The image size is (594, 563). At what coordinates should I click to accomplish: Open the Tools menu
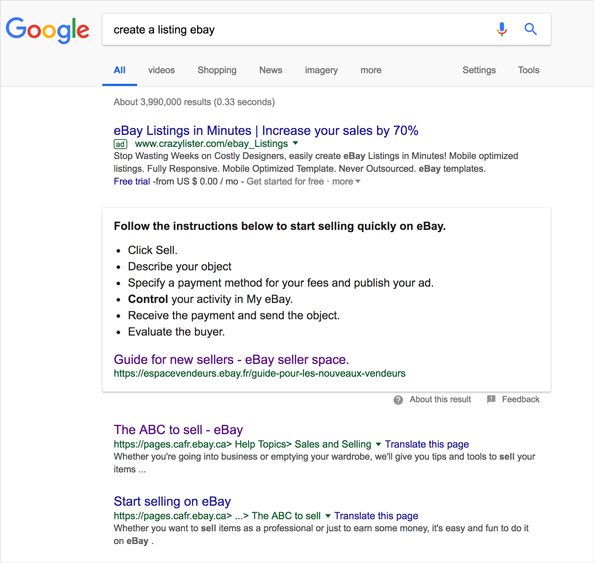528,70
